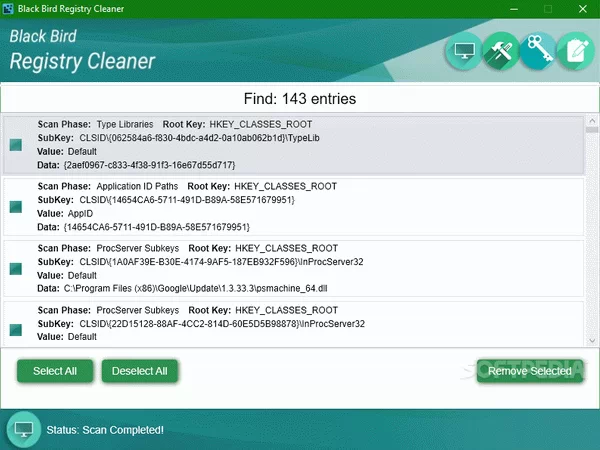Image resolution: width=600 pixels, height=450 pixels.
Task: Open the clipboard with pencil icon
Action: [x=574, y=52]
